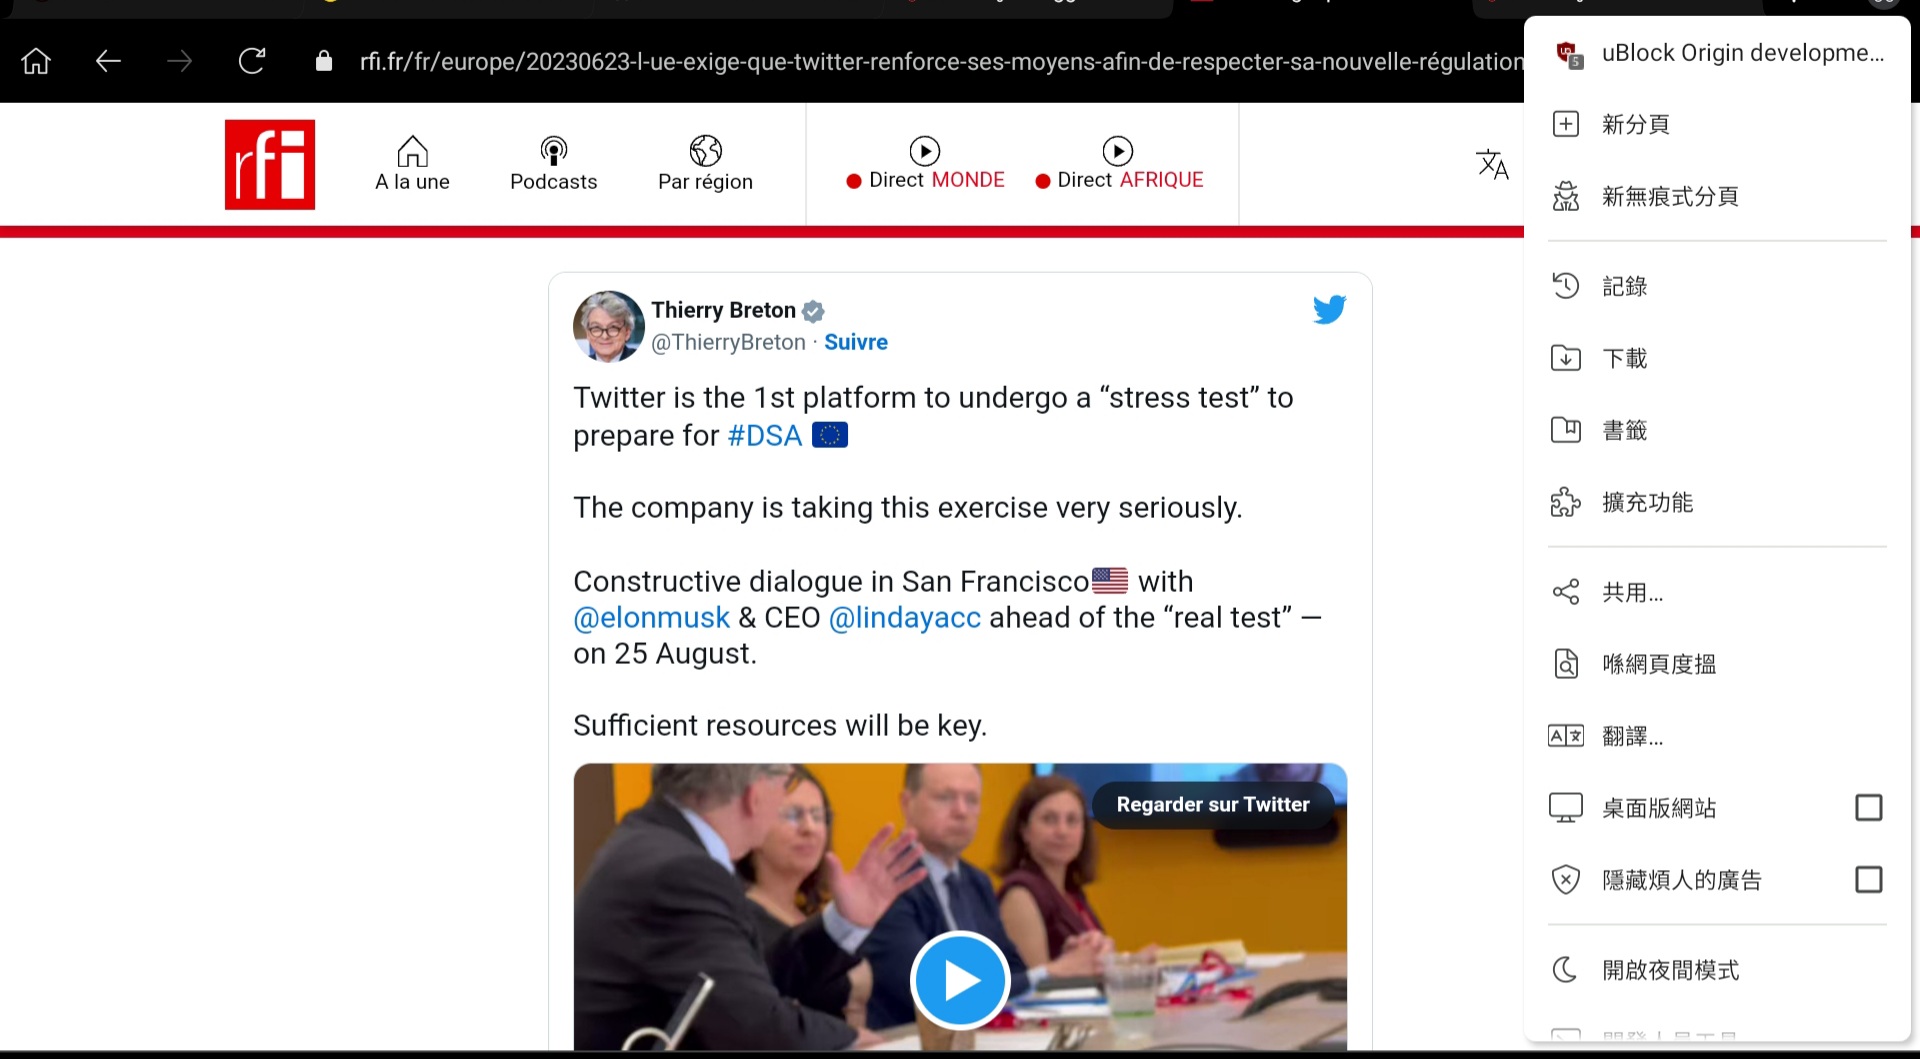Play the embedded tweet video
This screenshot has height=1059, width=1920.
[960, 981]
